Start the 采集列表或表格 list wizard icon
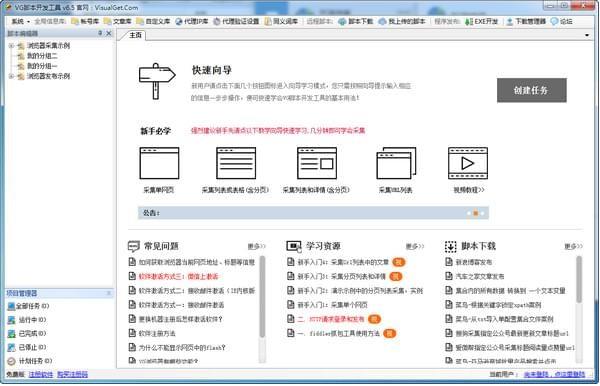Image resolution: width=600 pixels, height=386 pixels. (236, 163)
